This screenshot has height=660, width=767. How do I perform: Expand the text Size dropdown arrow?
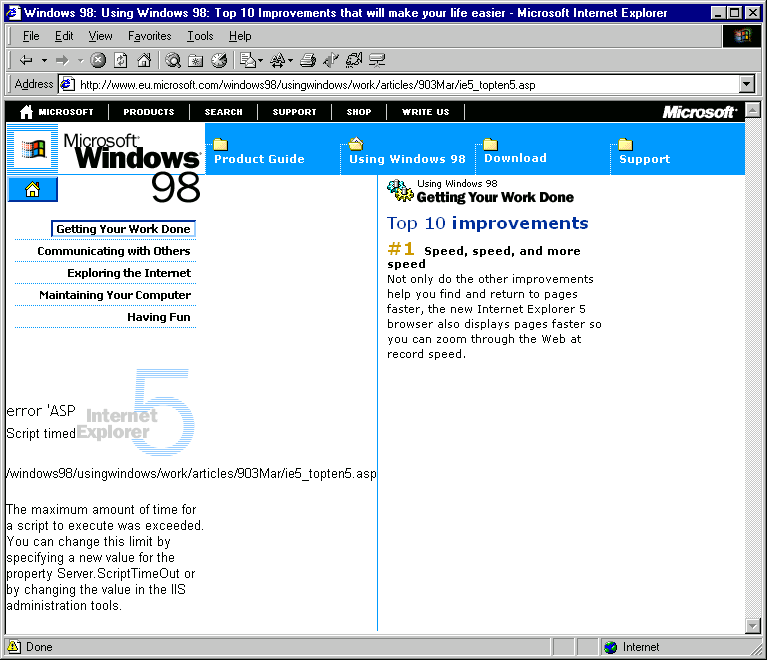[x=291, y=61]
